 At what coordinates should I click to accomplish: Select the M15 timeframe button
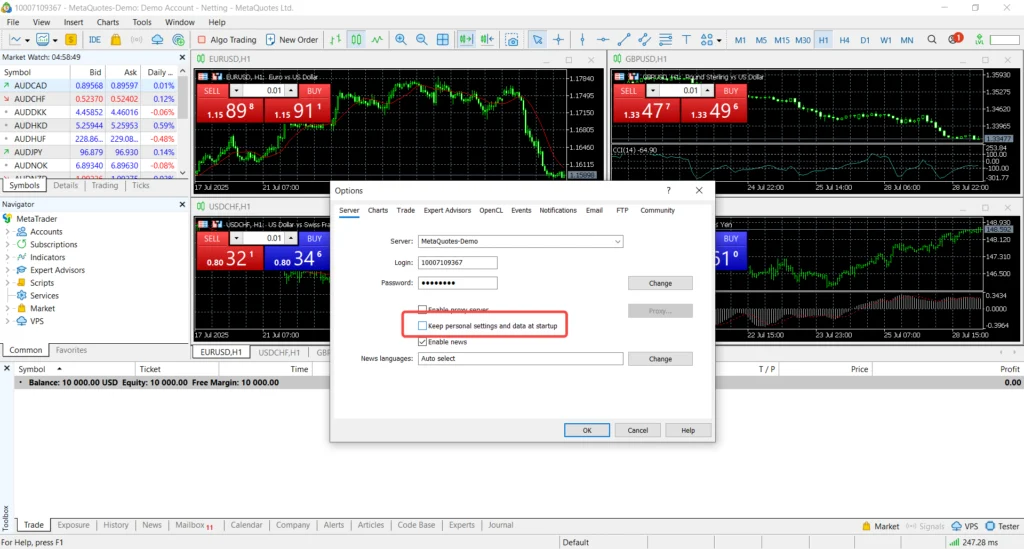782,40
